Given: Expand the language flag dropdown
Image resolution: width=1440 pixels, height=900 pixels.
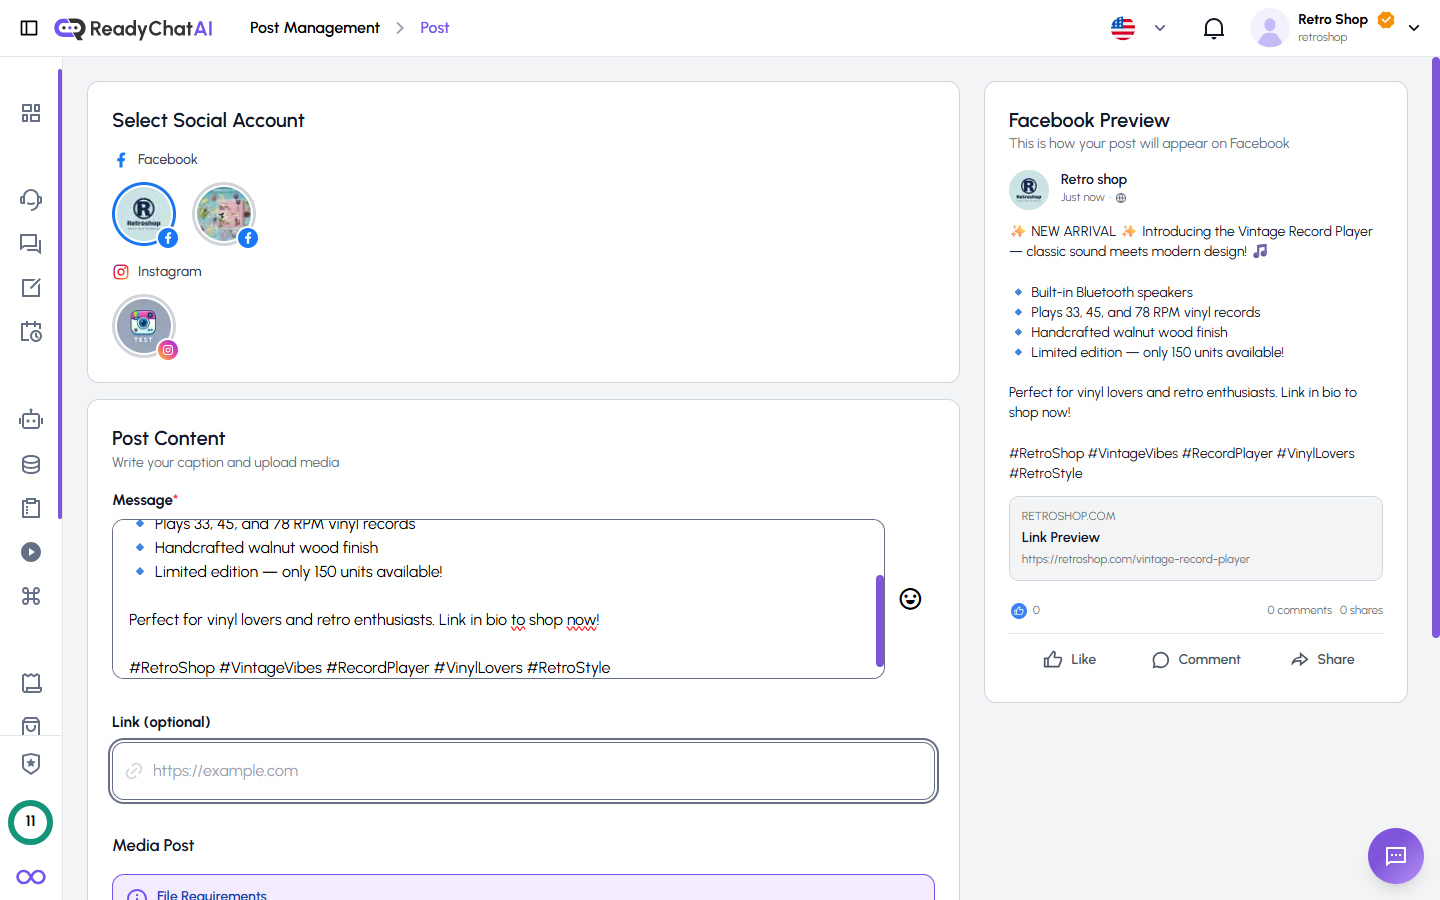Looking at the screenshot, I should click(1138, 28).
